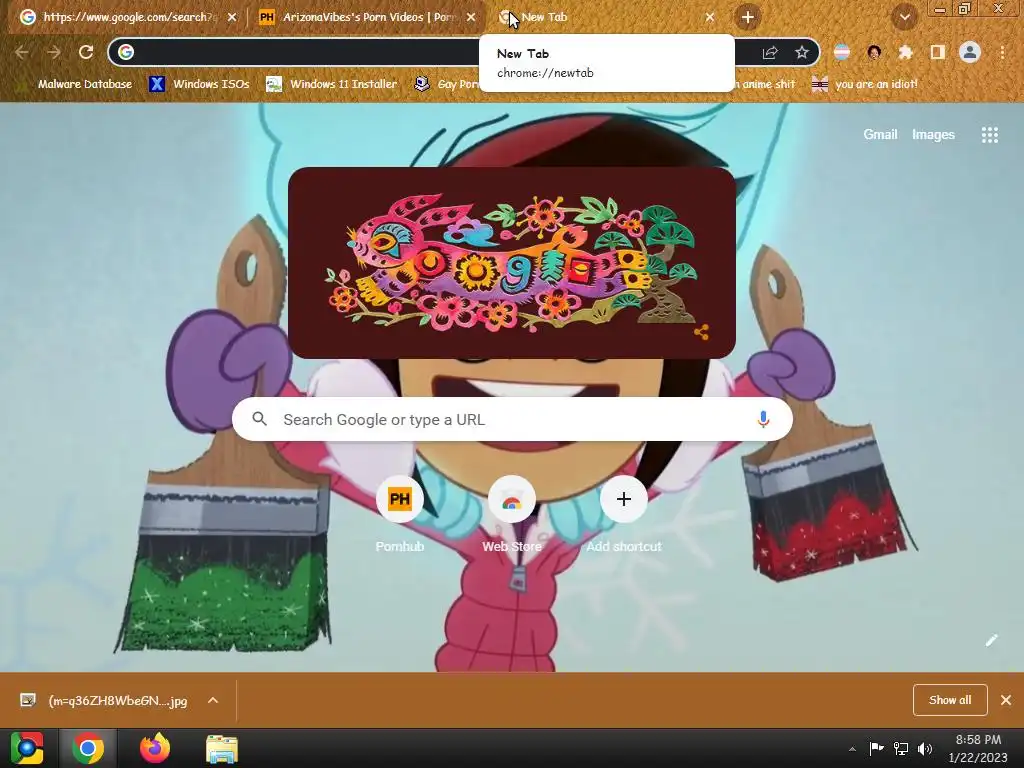The image size is (1024, 768).
Task: Open the Google apps grid
Action: point(989,135)
